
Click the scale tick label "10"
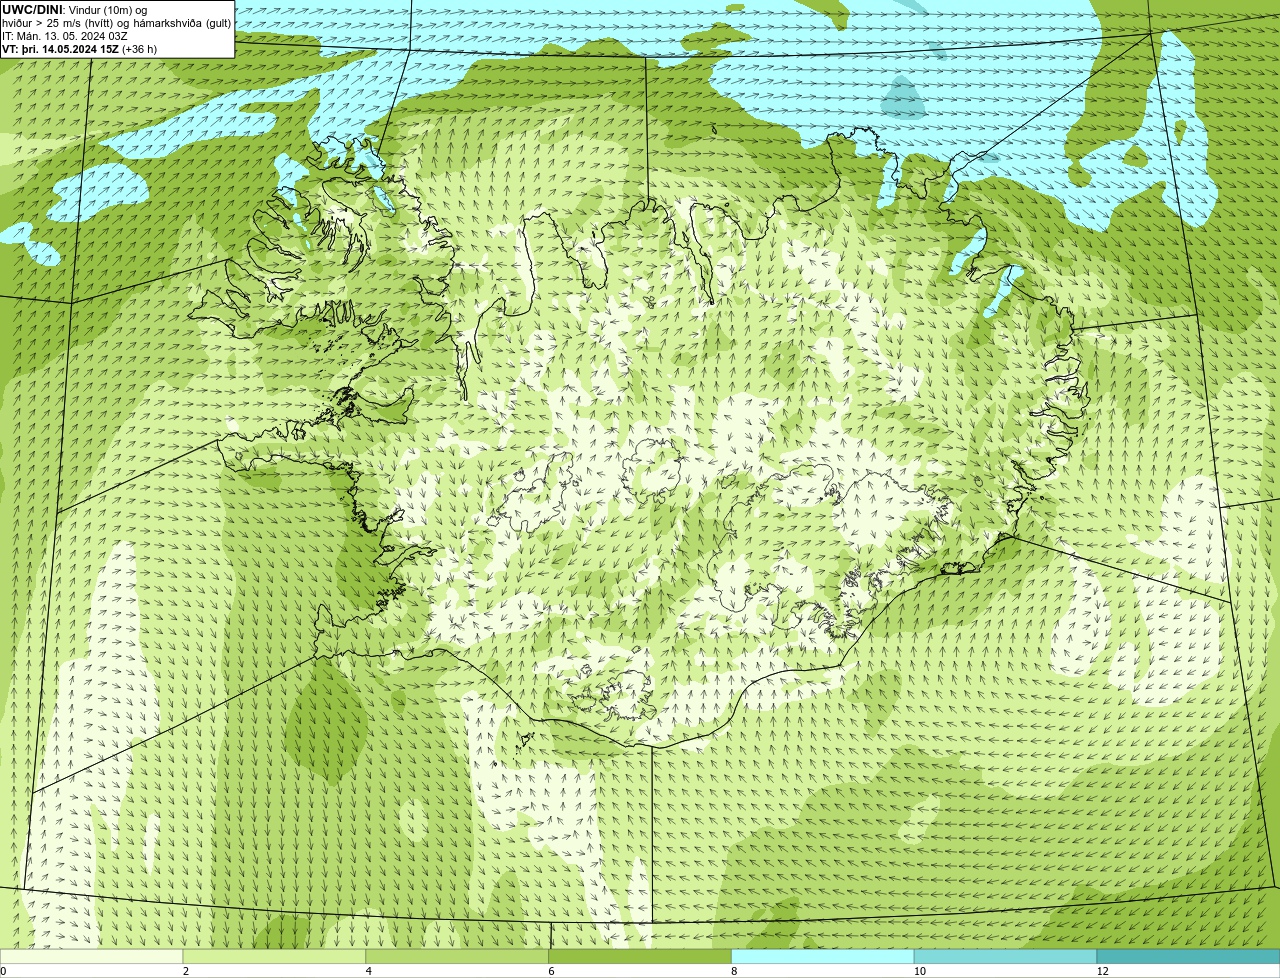click(919, 971)
